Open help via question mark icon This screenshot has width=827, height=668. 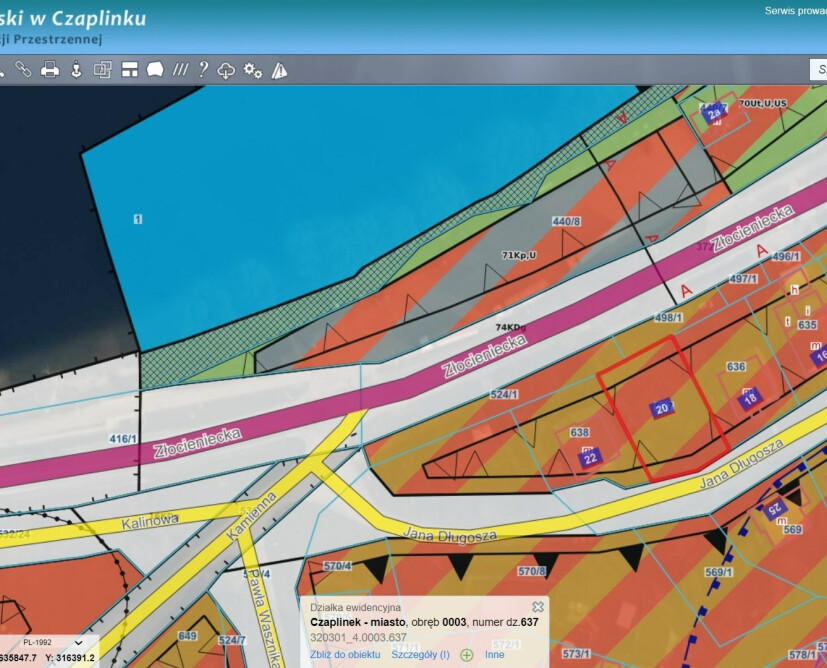[203, 70]
